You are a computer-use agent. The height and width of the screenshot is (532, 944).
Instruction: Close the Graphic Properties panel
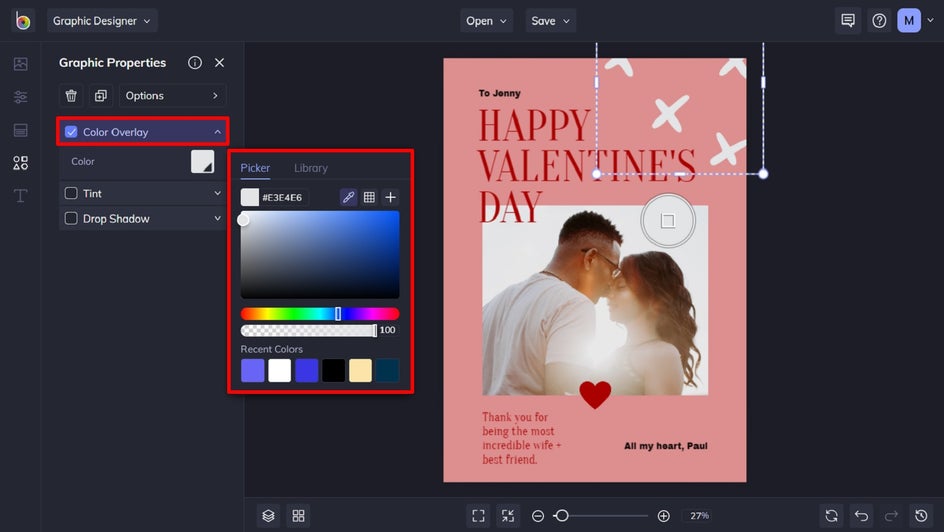(x=220, y=63)
